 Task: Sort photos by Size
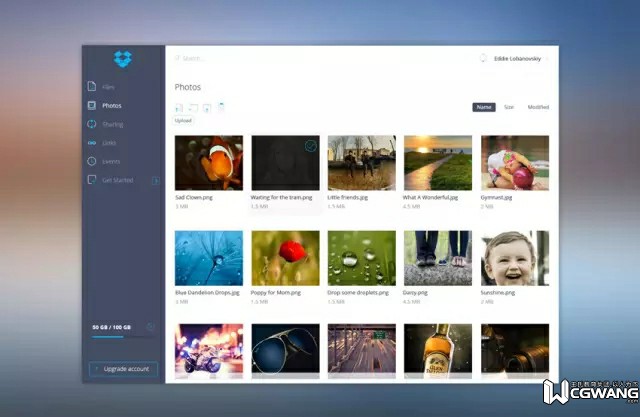tap(509, 107)
